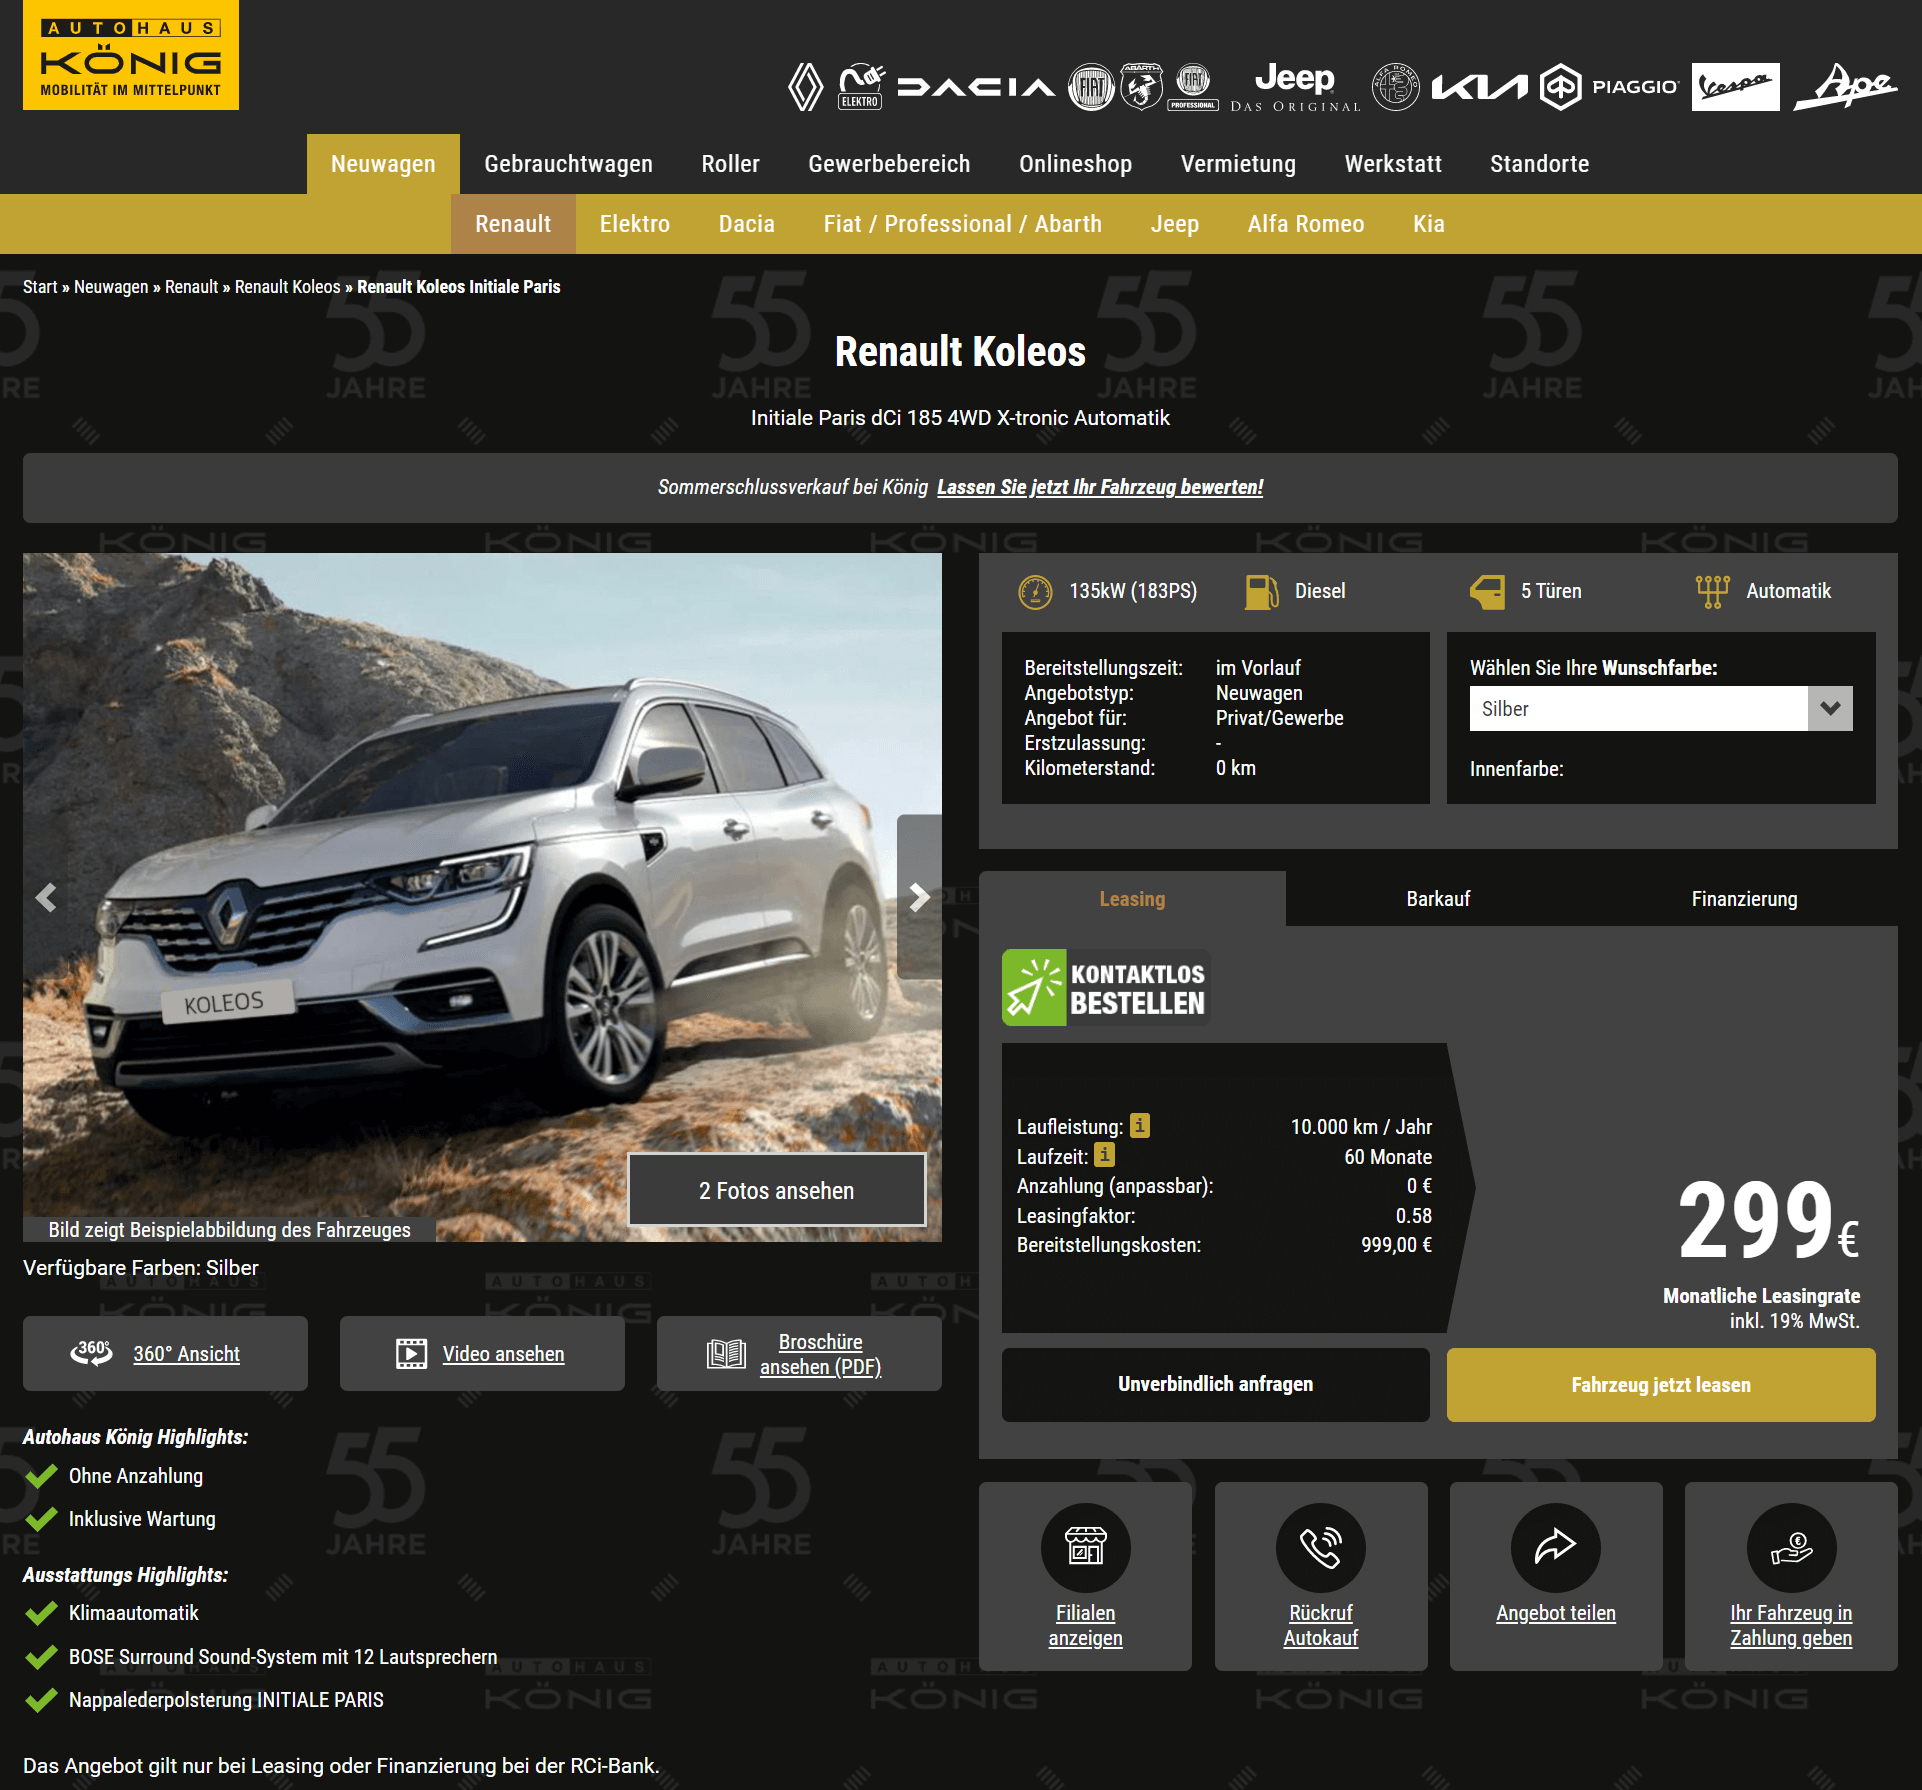Click the Abarth scorpion brand logo
This screenshot has height=1790, width=1922.
pyautogui.click(x=1141, y=87)
